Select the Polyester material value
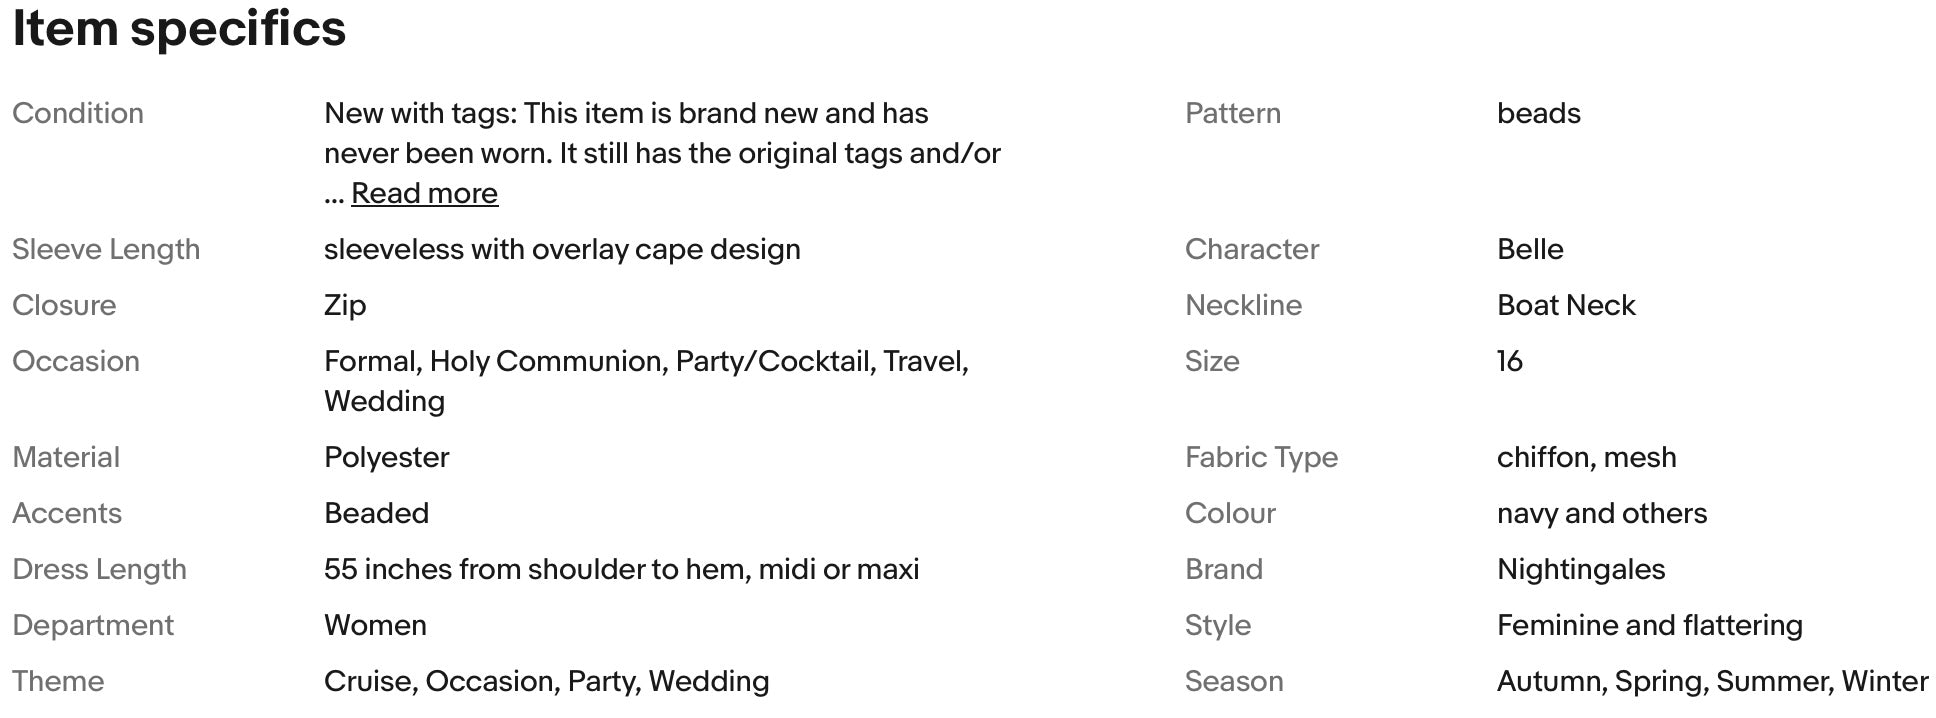The width and height of the screenshot is (1936, 718). [387, 457]
